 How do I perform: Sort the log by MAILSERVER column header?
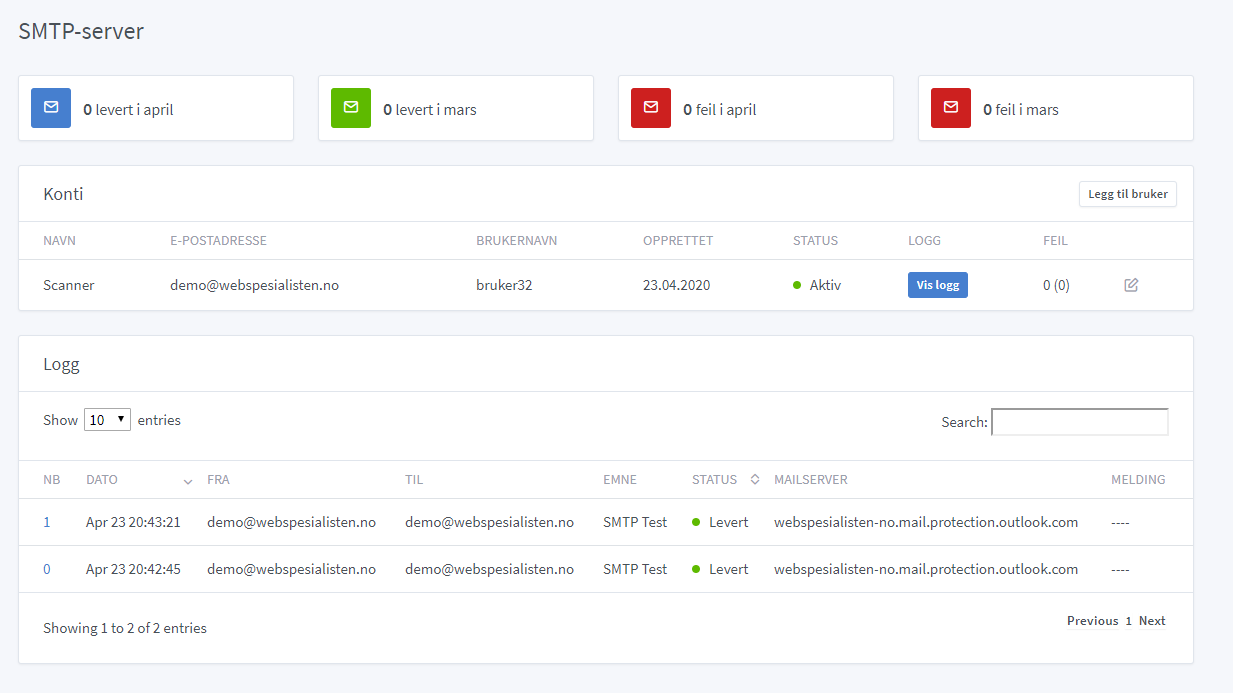pos(810,480)
